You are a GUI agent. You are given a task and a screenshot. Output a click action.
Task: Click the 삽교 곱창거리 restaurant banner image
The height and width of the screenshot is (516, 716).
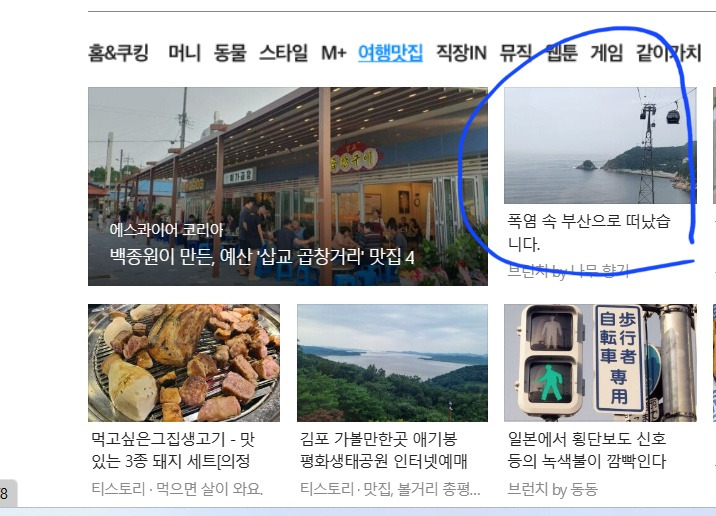tap(288, 186)
